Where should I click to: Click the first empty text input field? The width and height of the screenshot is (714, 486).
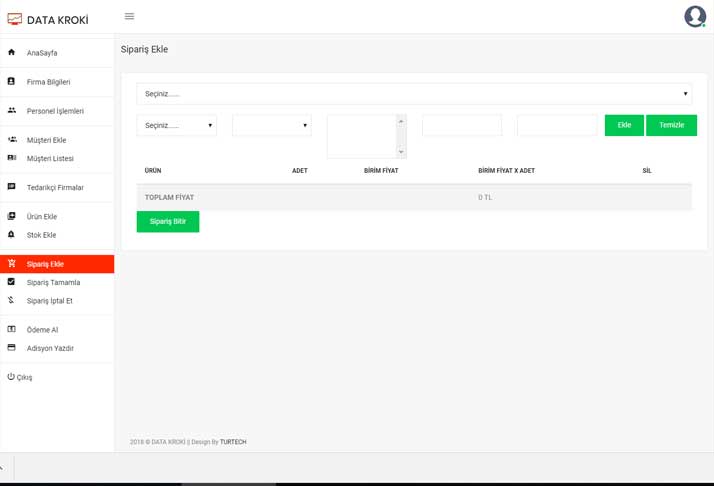[462, 125]
